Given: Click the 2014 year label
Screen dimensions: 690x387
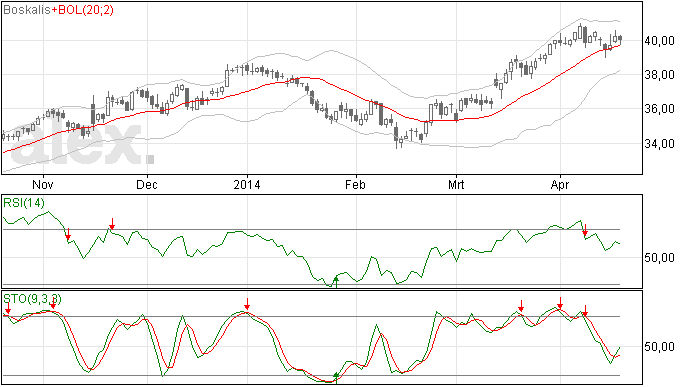Looking at the screenshot, I should point(247,184).
